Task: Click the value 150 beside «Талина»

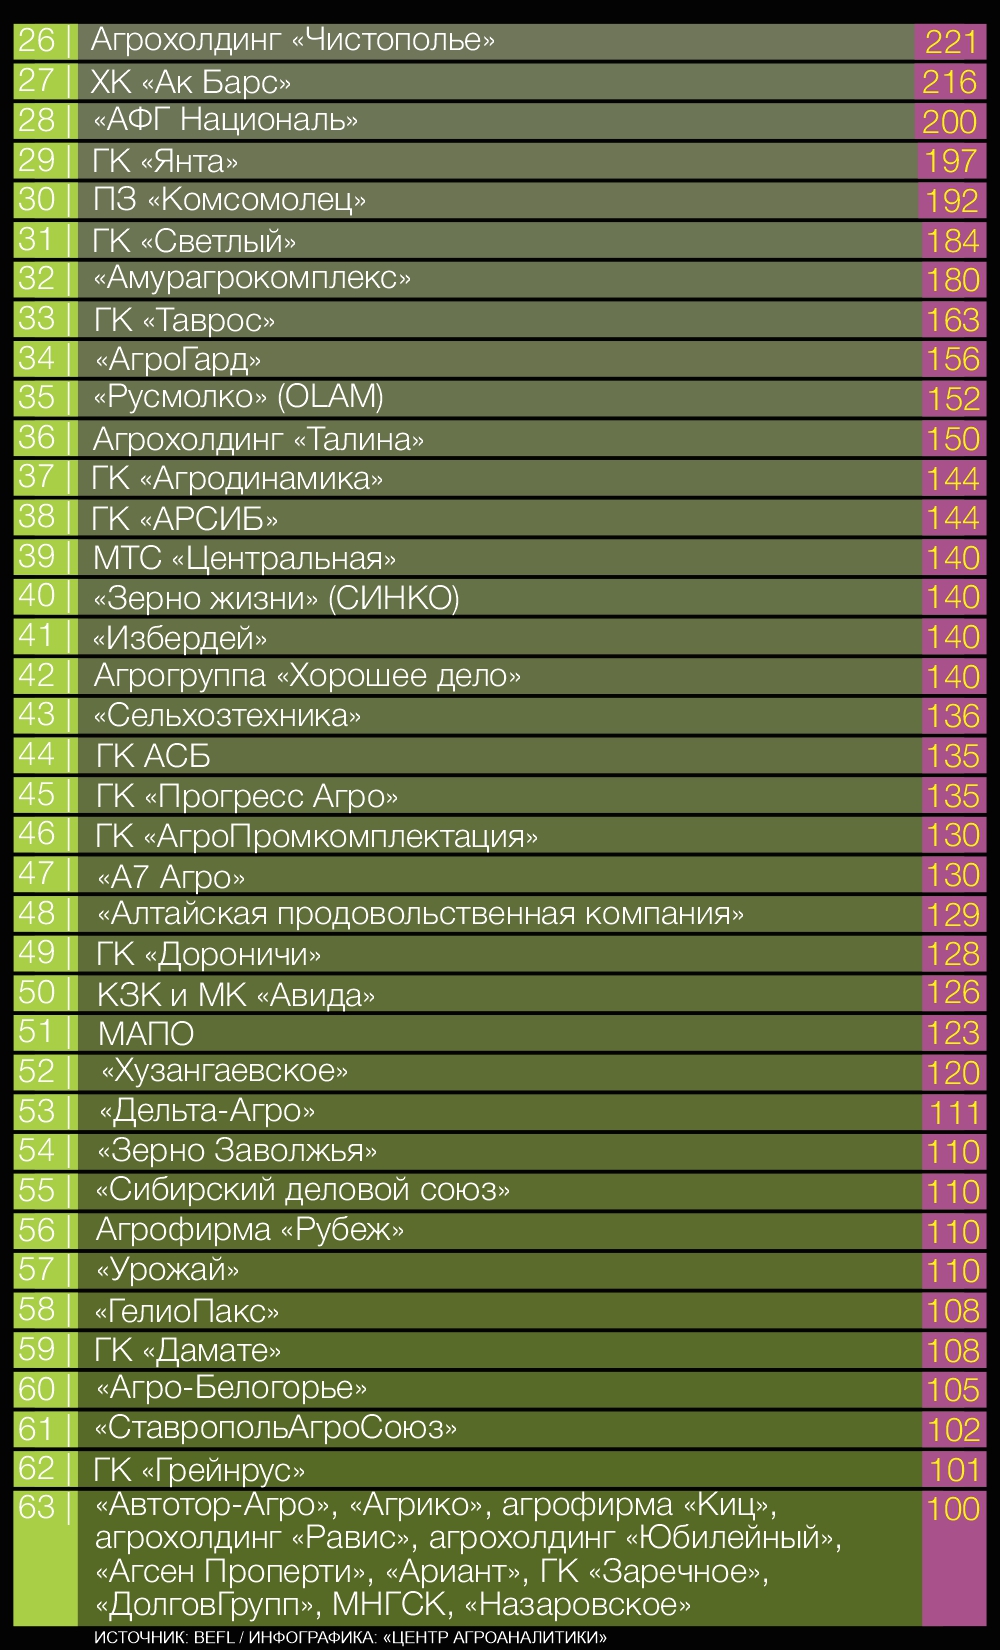Action: tap(954, 439)
